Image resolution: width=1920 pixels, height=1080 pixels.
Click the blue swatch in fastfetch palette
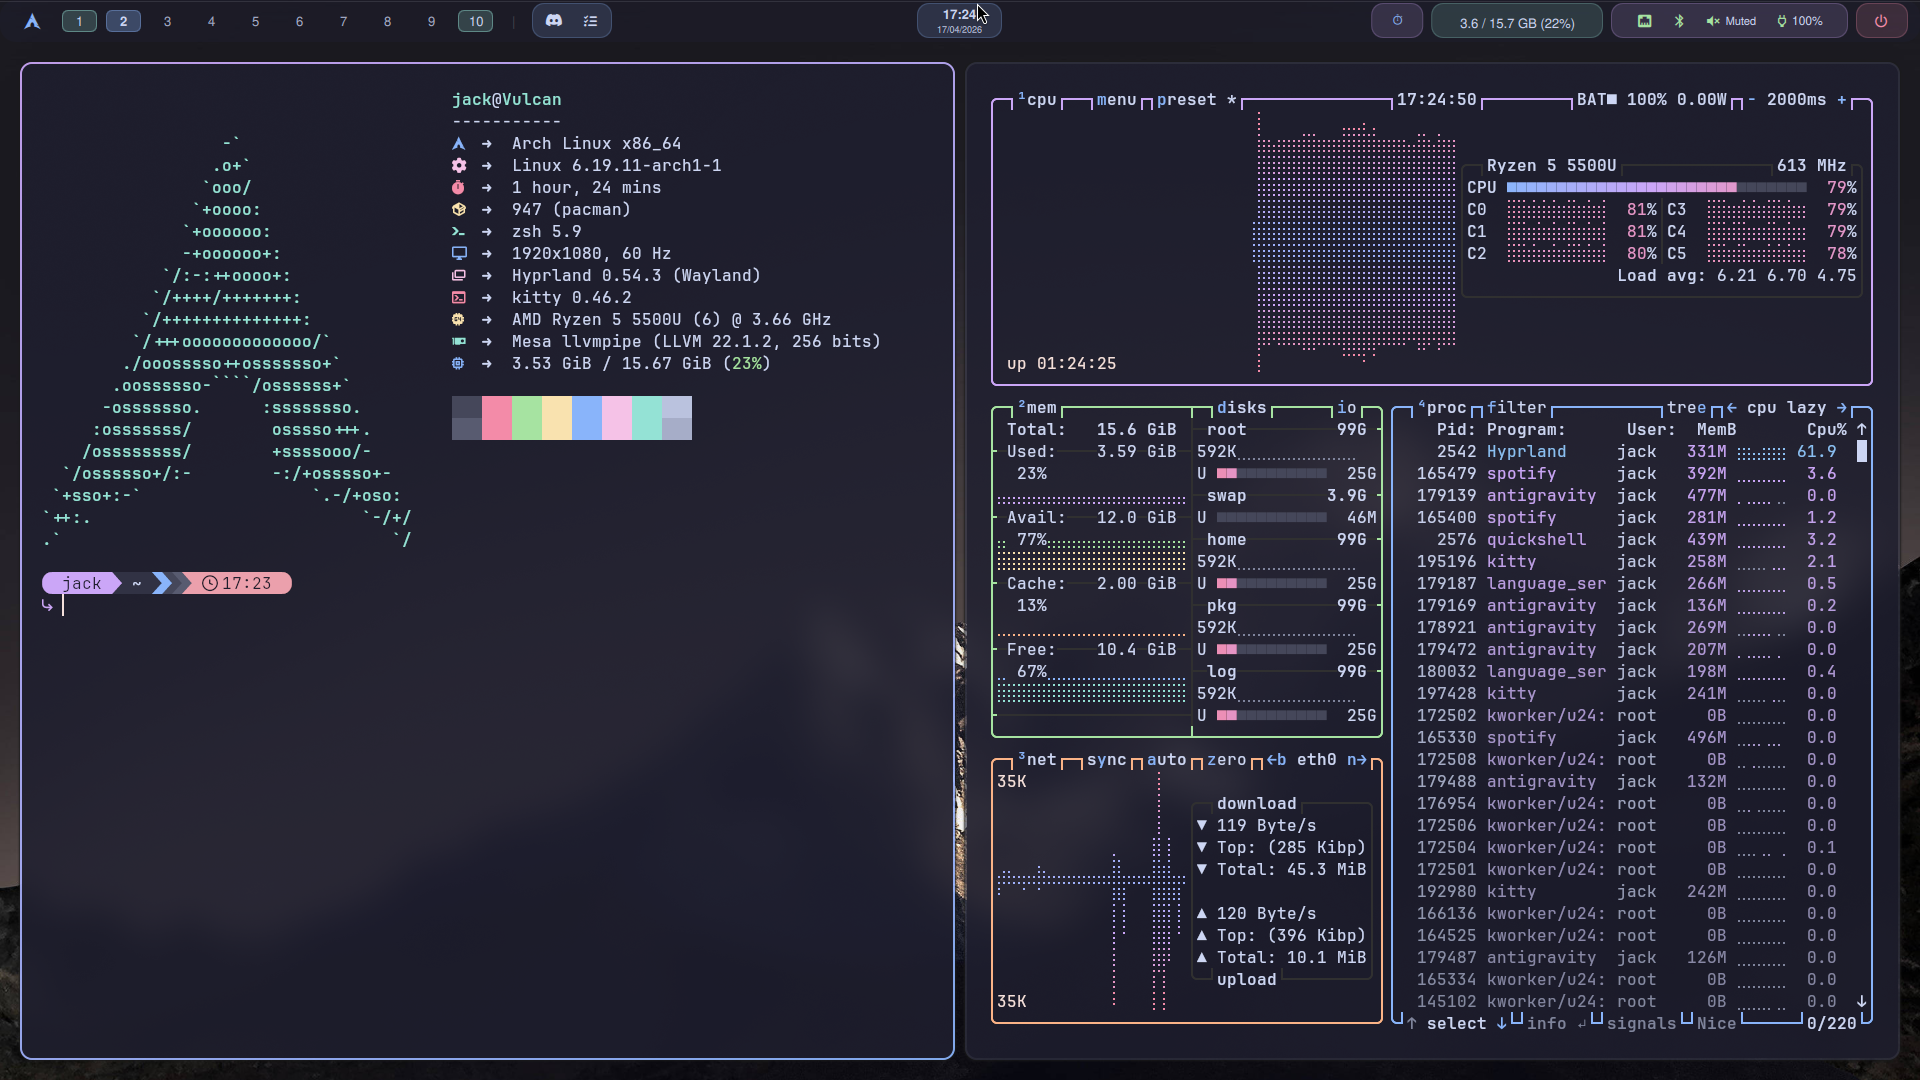click(587, 418)
